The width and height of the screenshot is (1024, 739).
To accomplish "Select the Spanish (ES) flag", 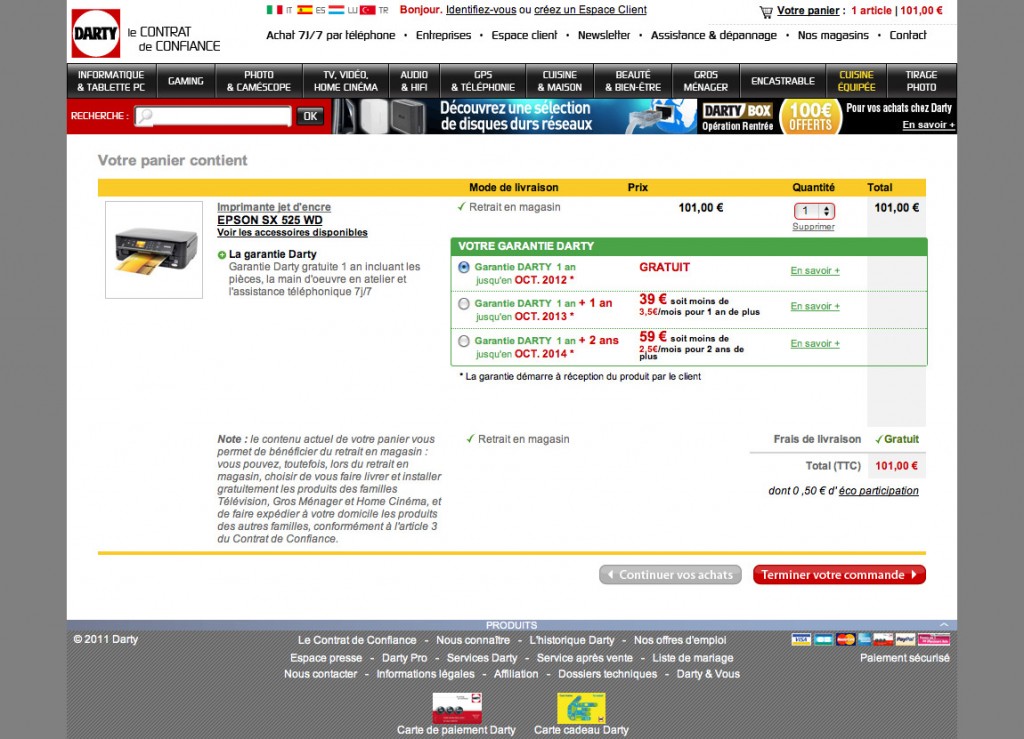I will [x=305, y=10].
